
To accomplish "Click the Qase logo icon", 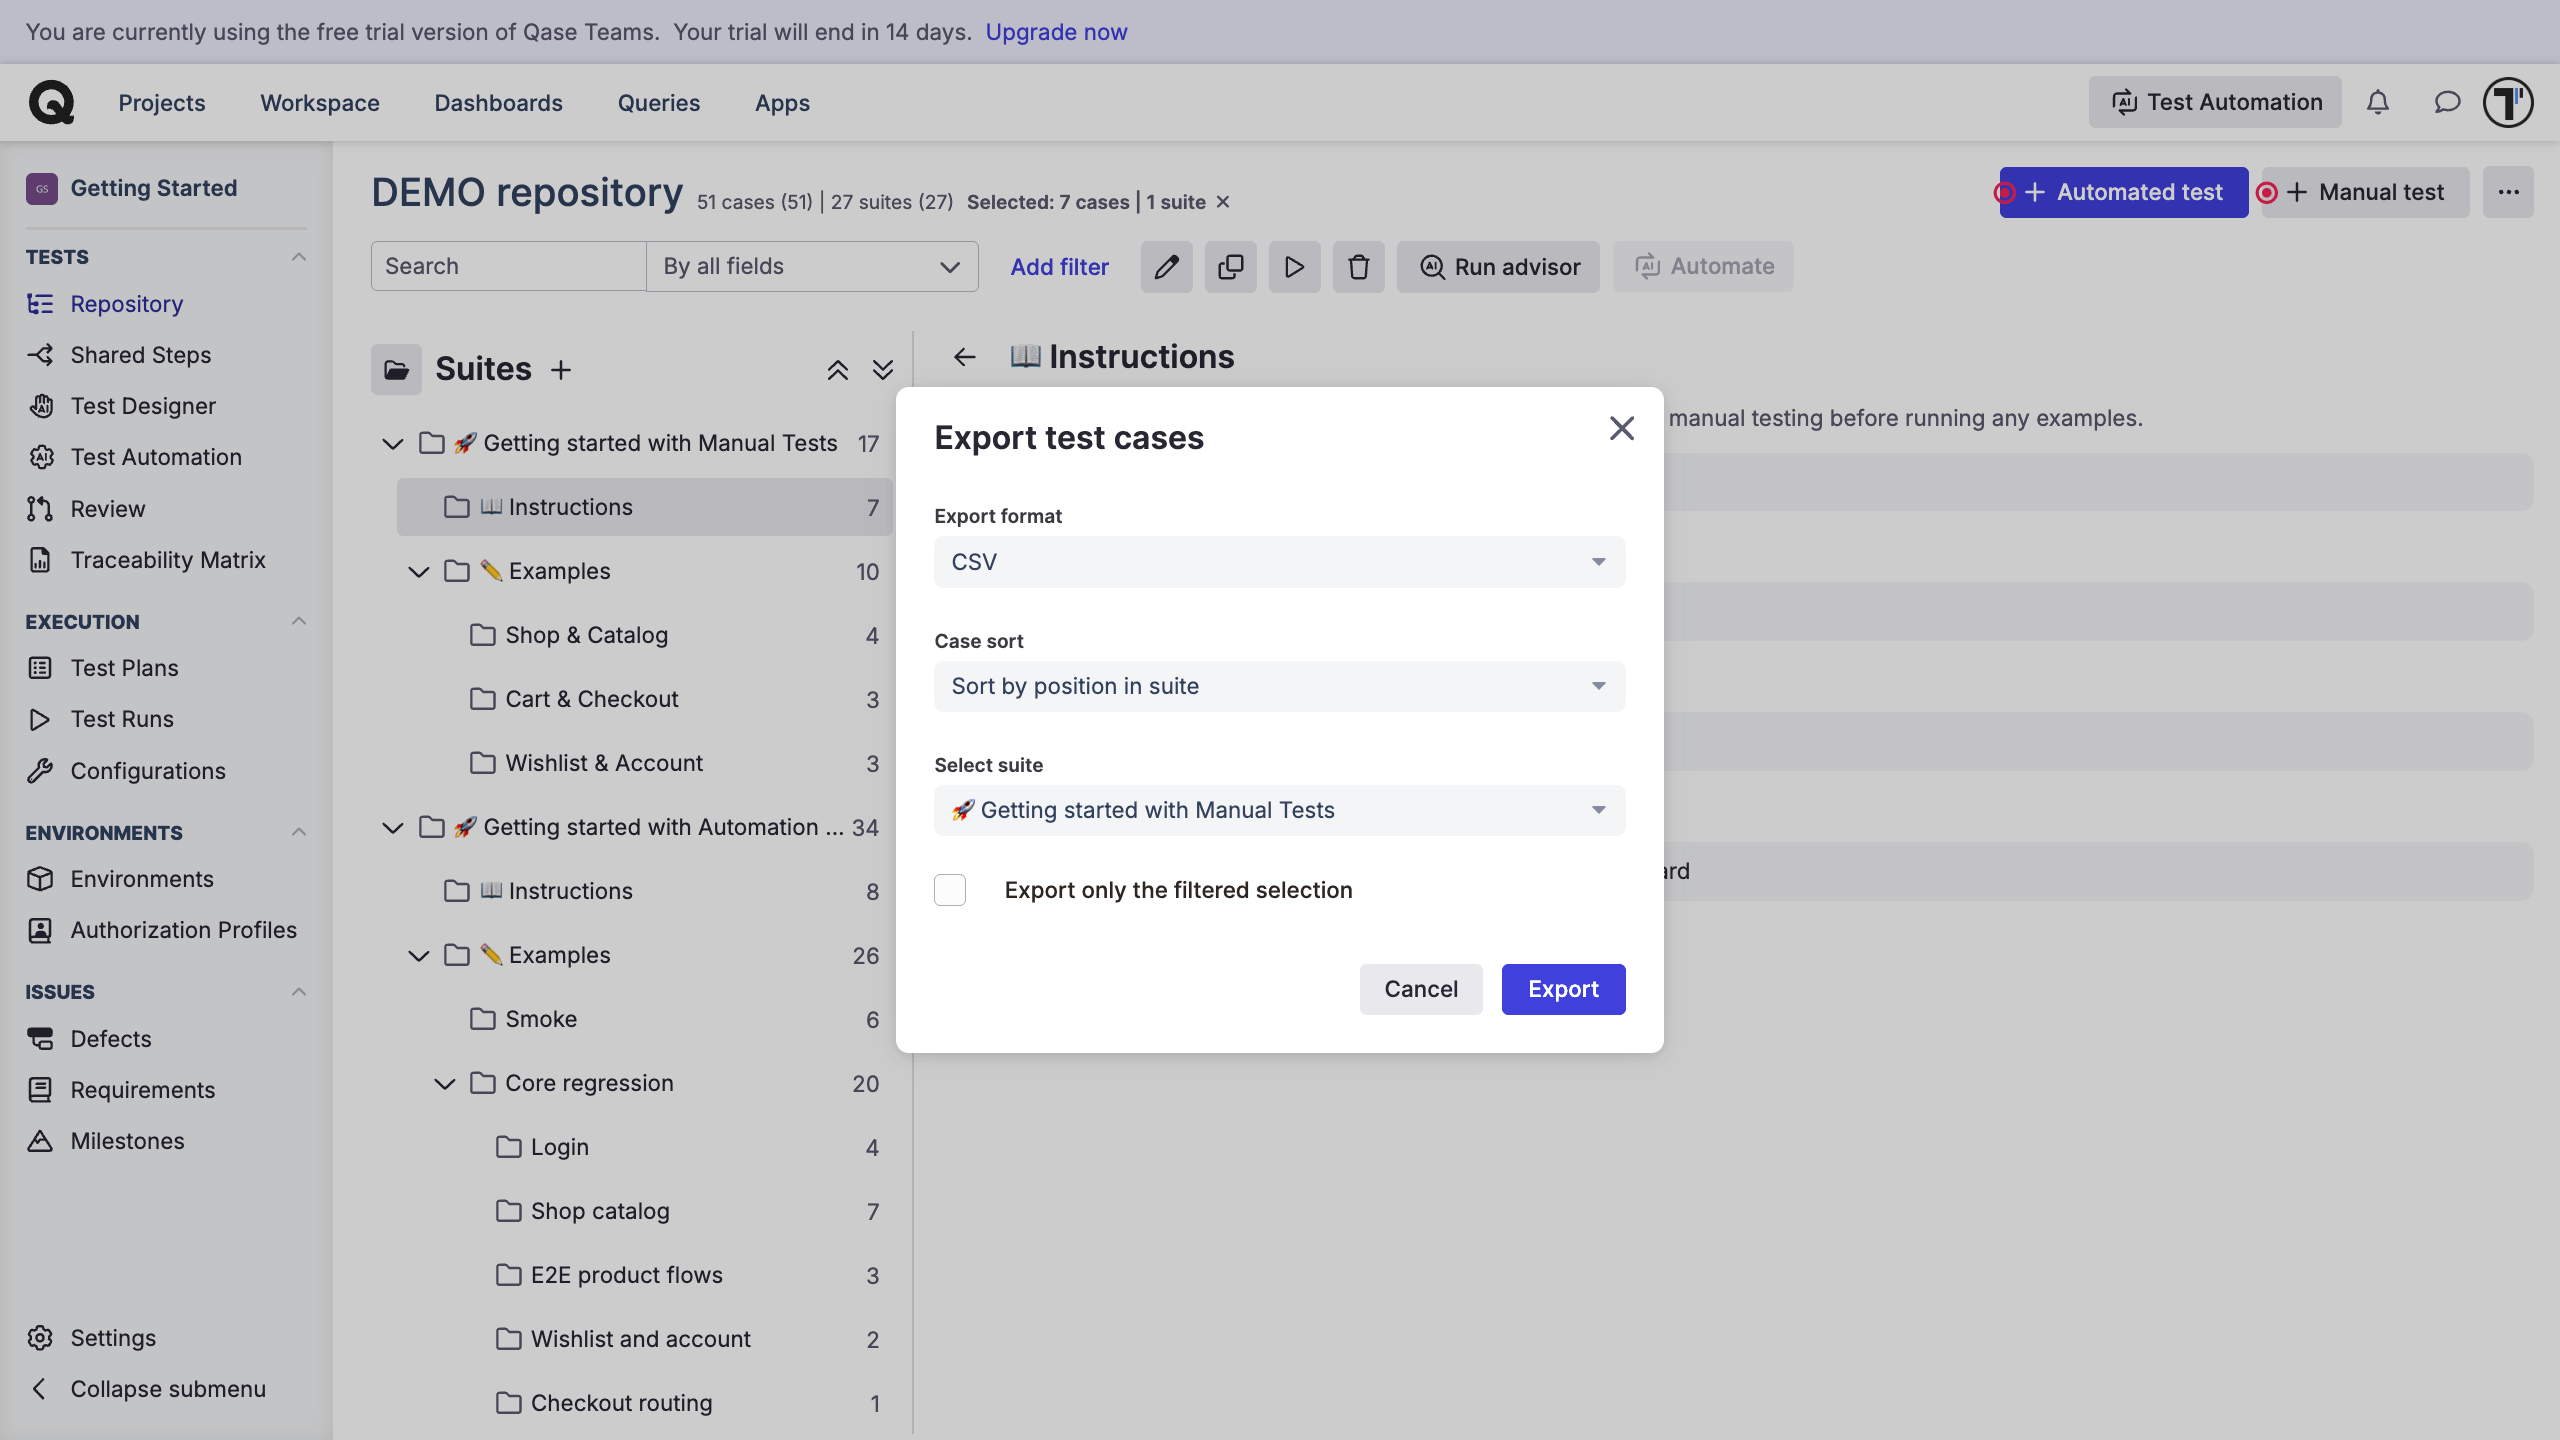I will coord(51,102).
